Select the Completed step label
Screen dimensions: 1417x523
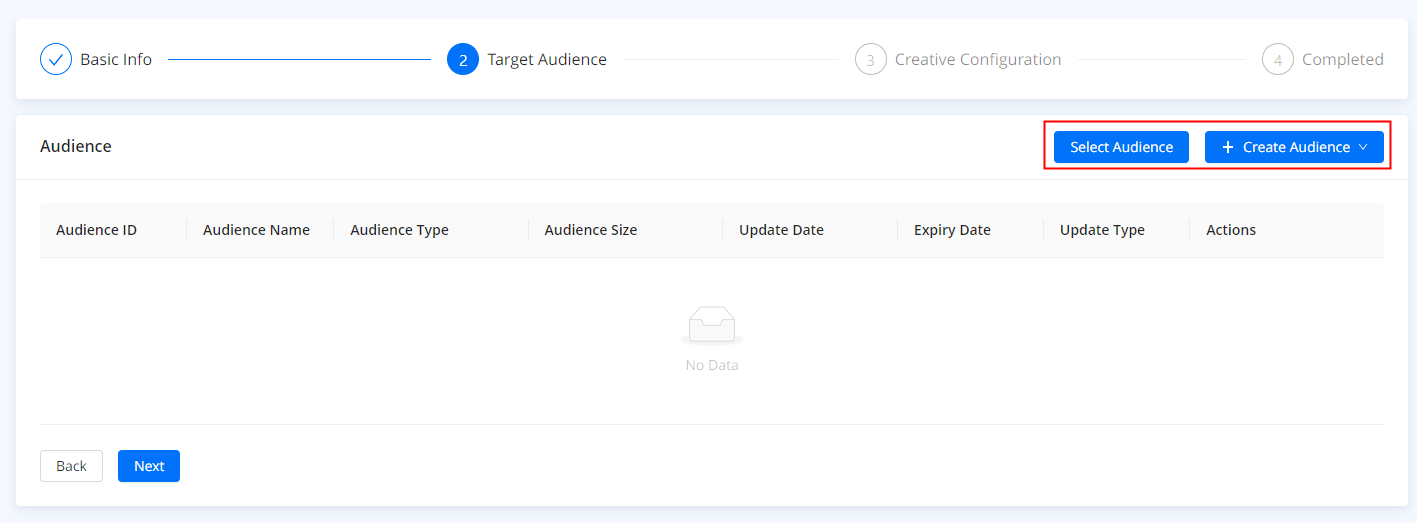point(1342,60)
